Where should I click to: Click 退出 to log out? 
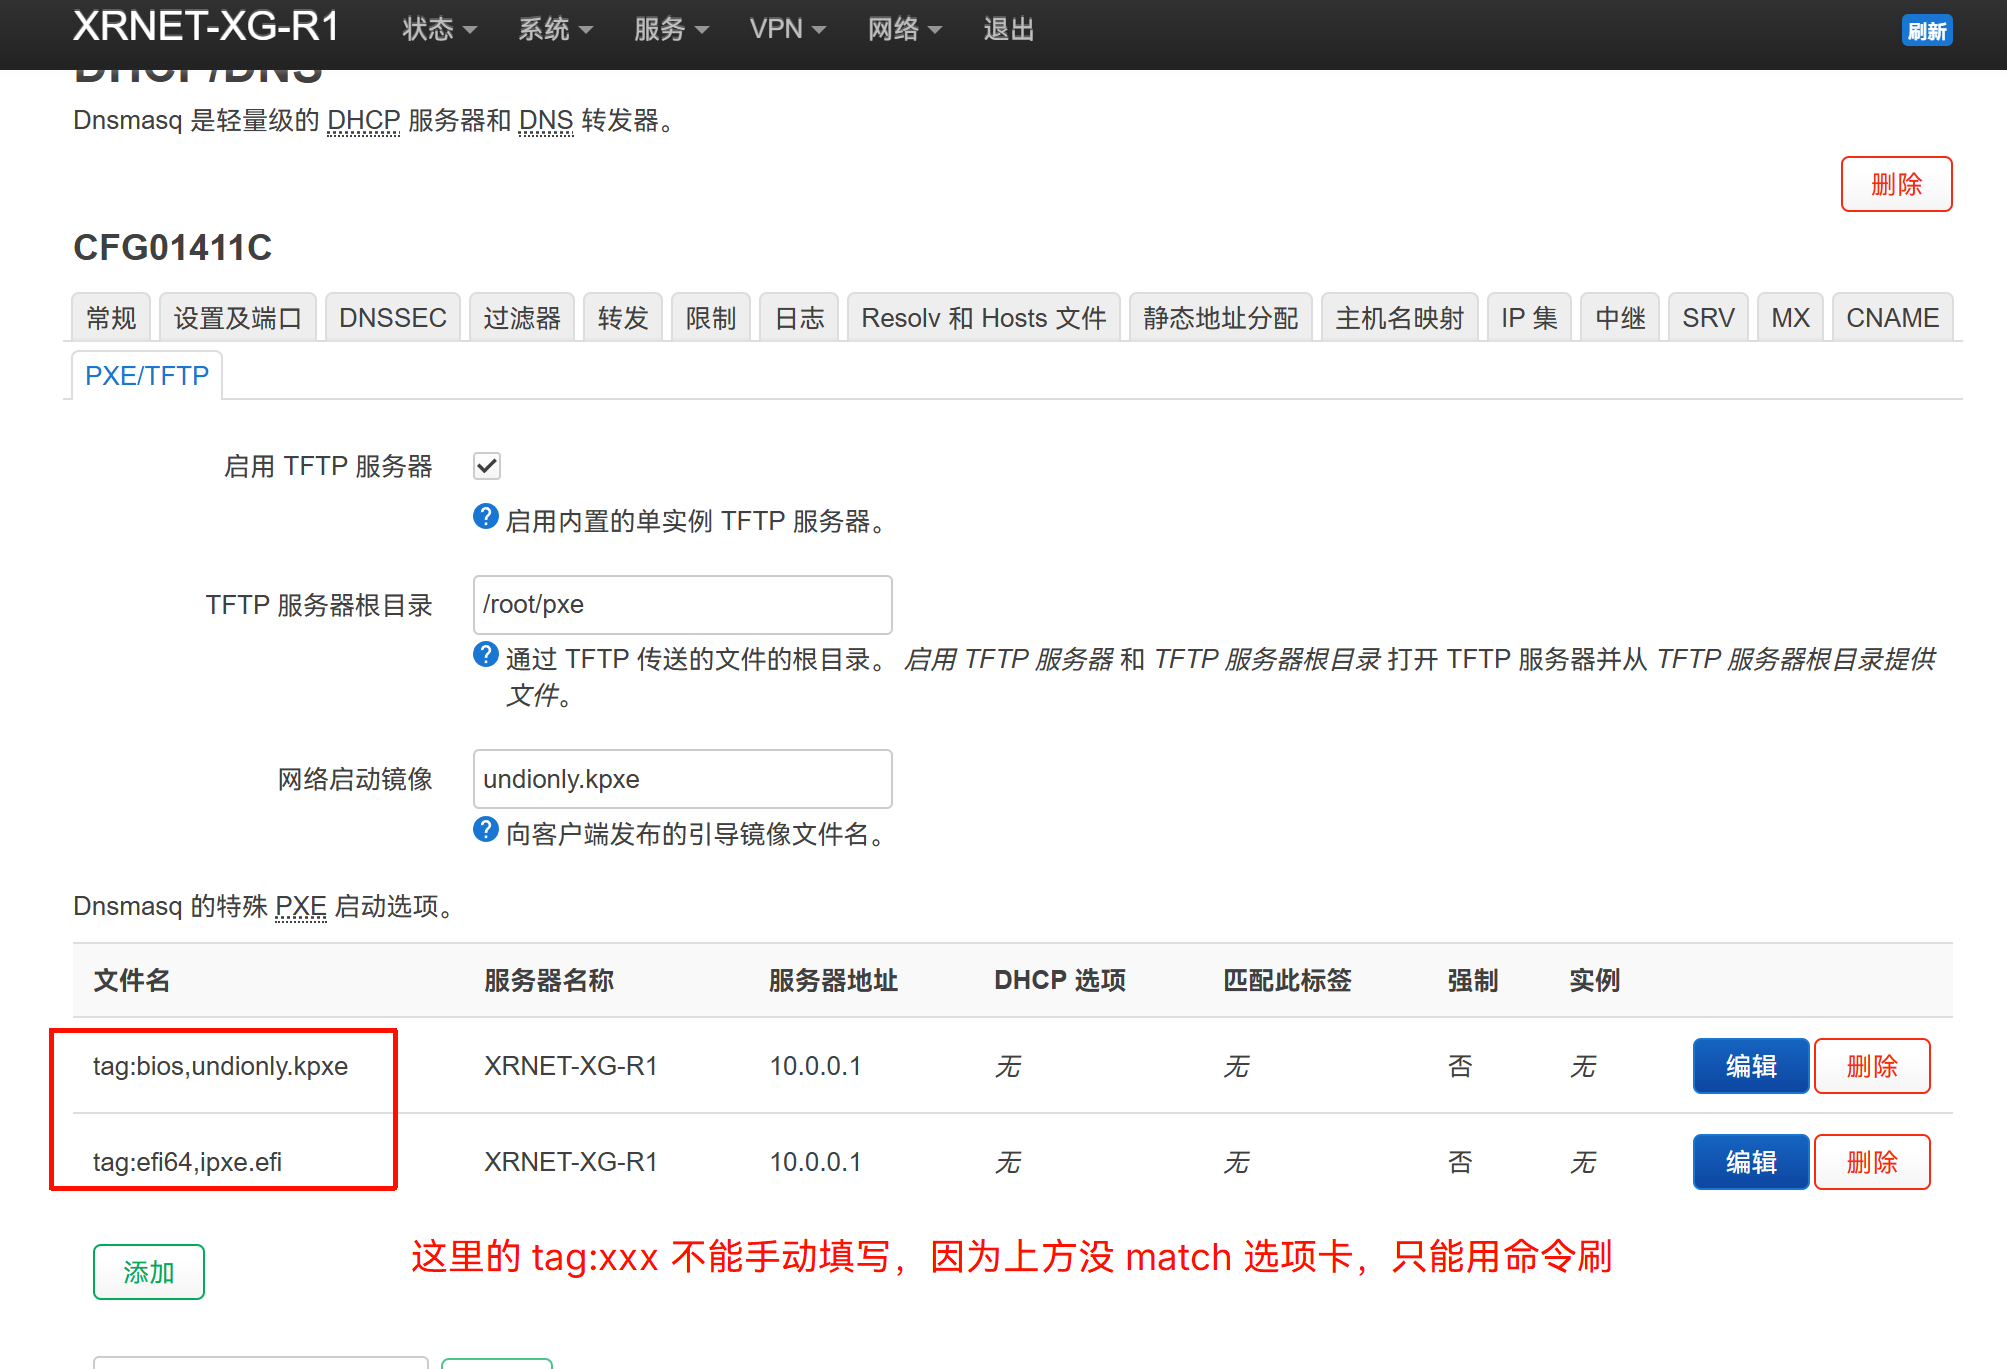[x=1008, y=30]
